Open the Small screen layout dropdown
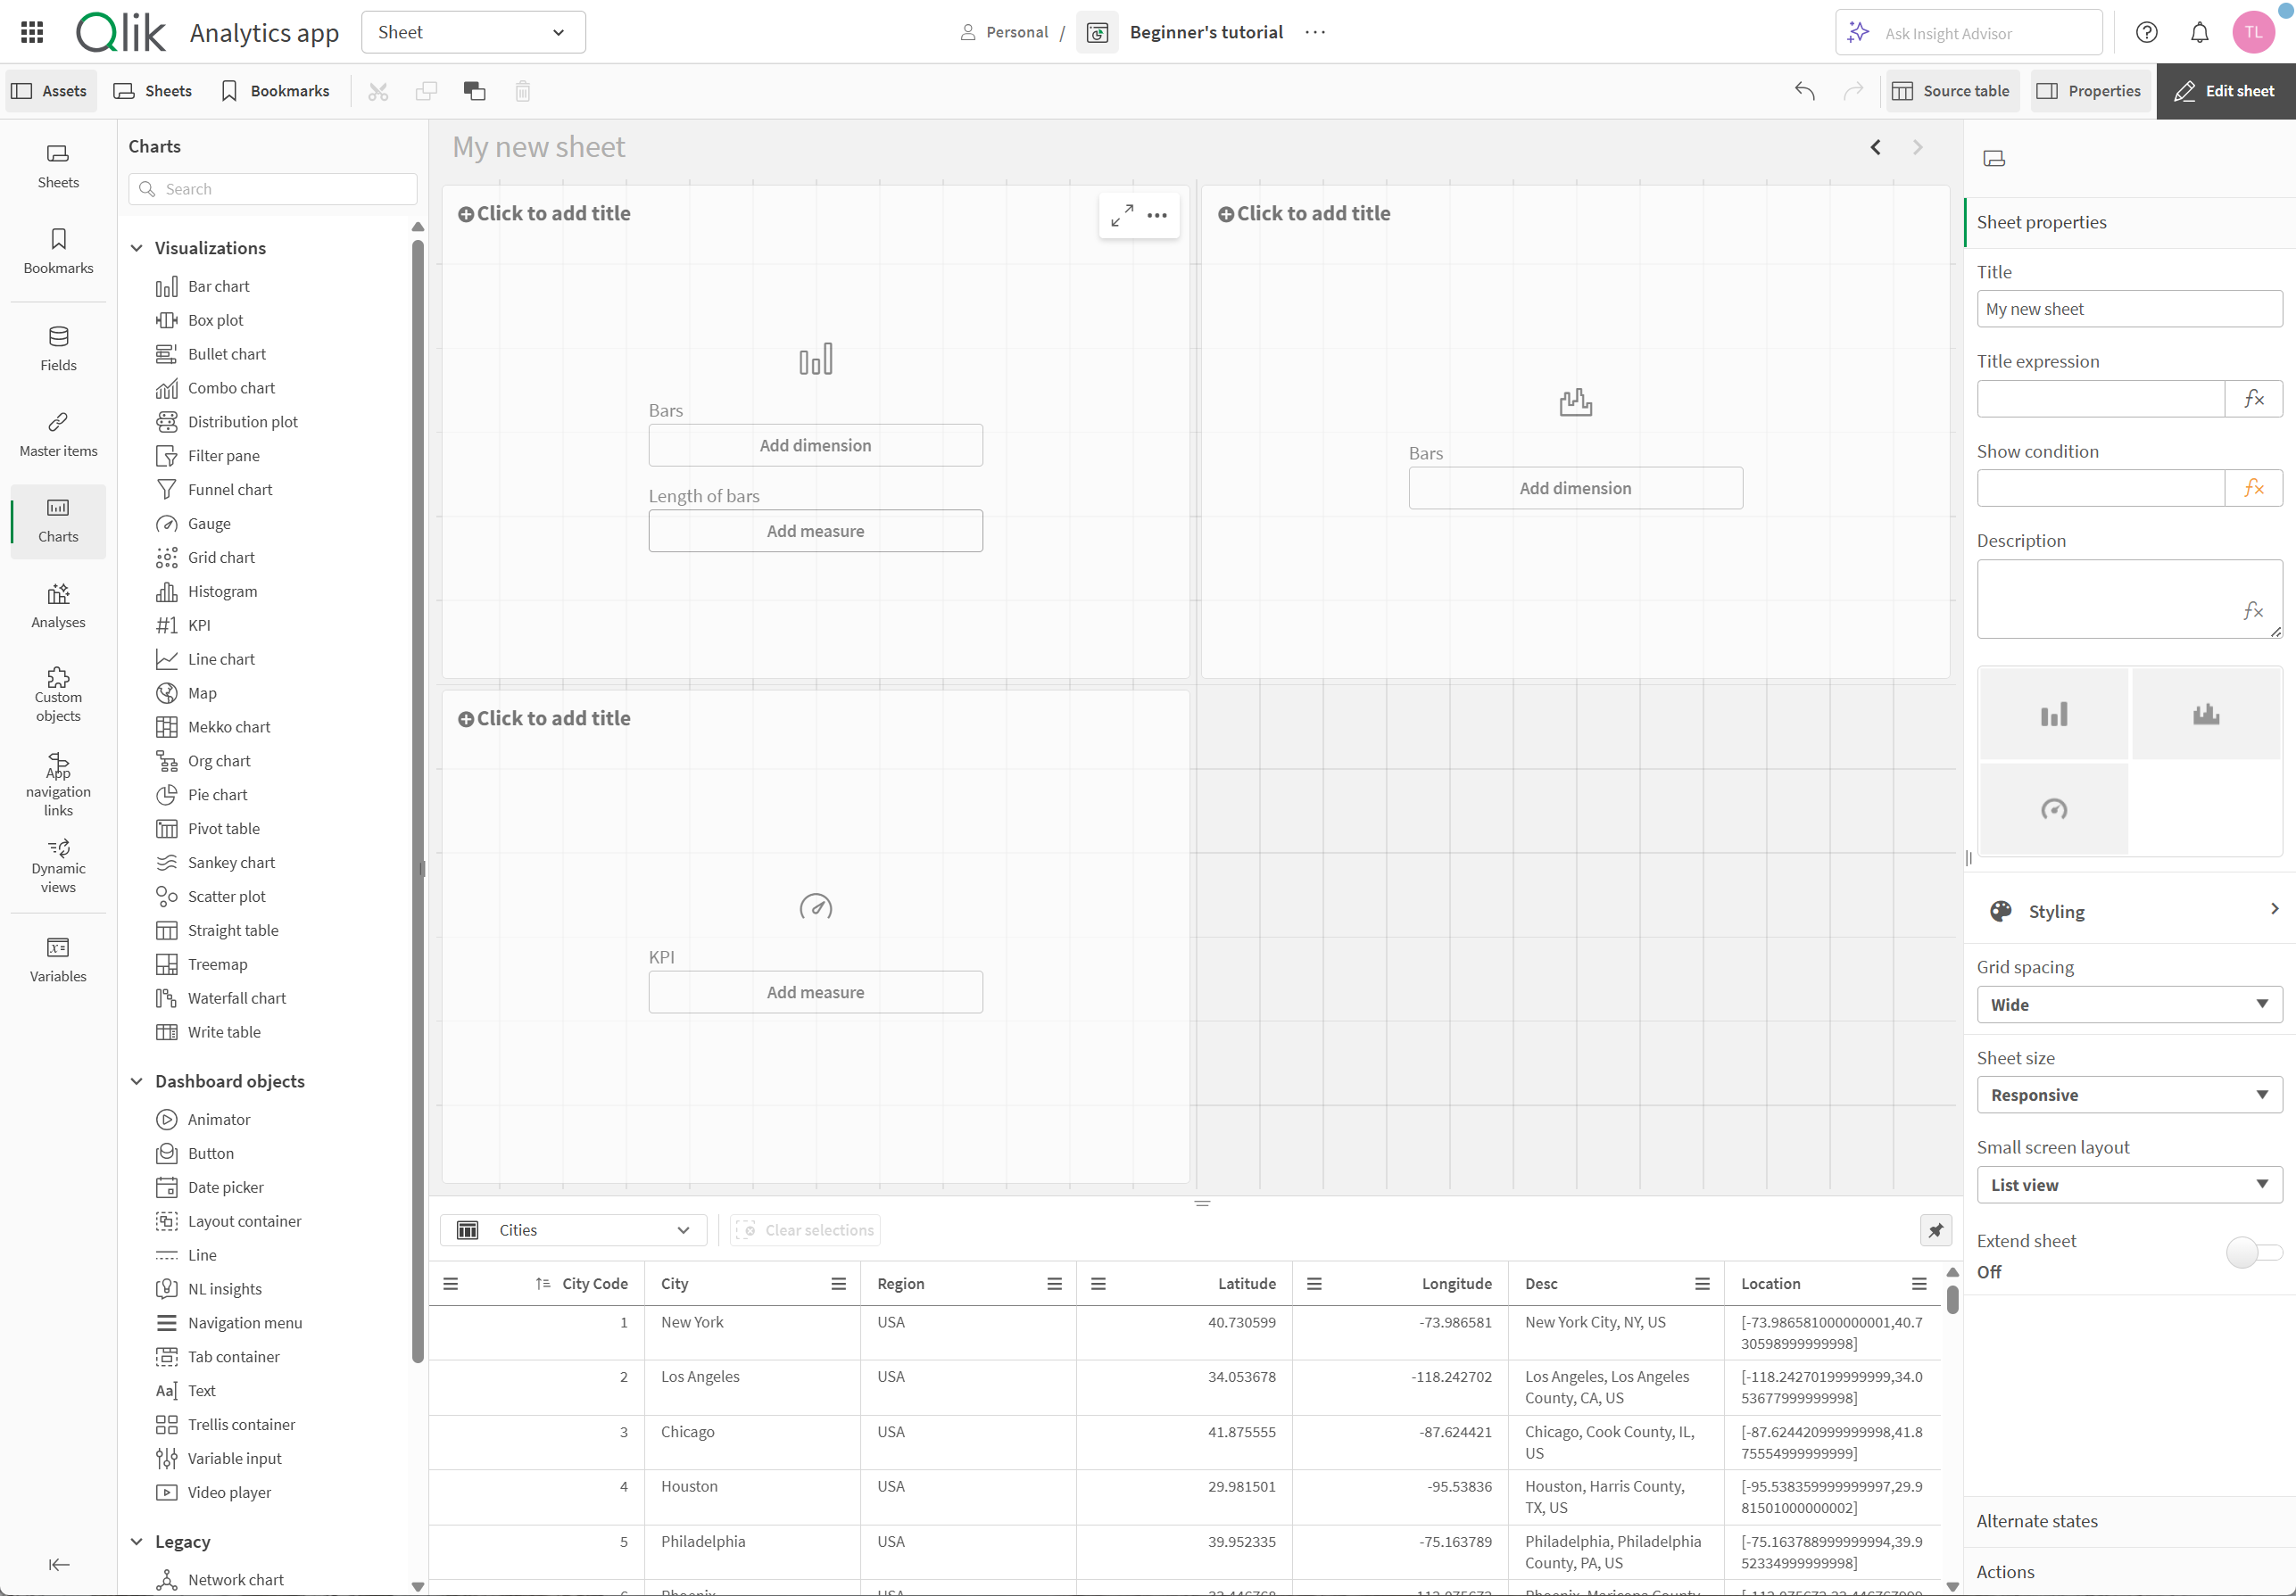The image size is (2296, 1596). [2129, 1184]
